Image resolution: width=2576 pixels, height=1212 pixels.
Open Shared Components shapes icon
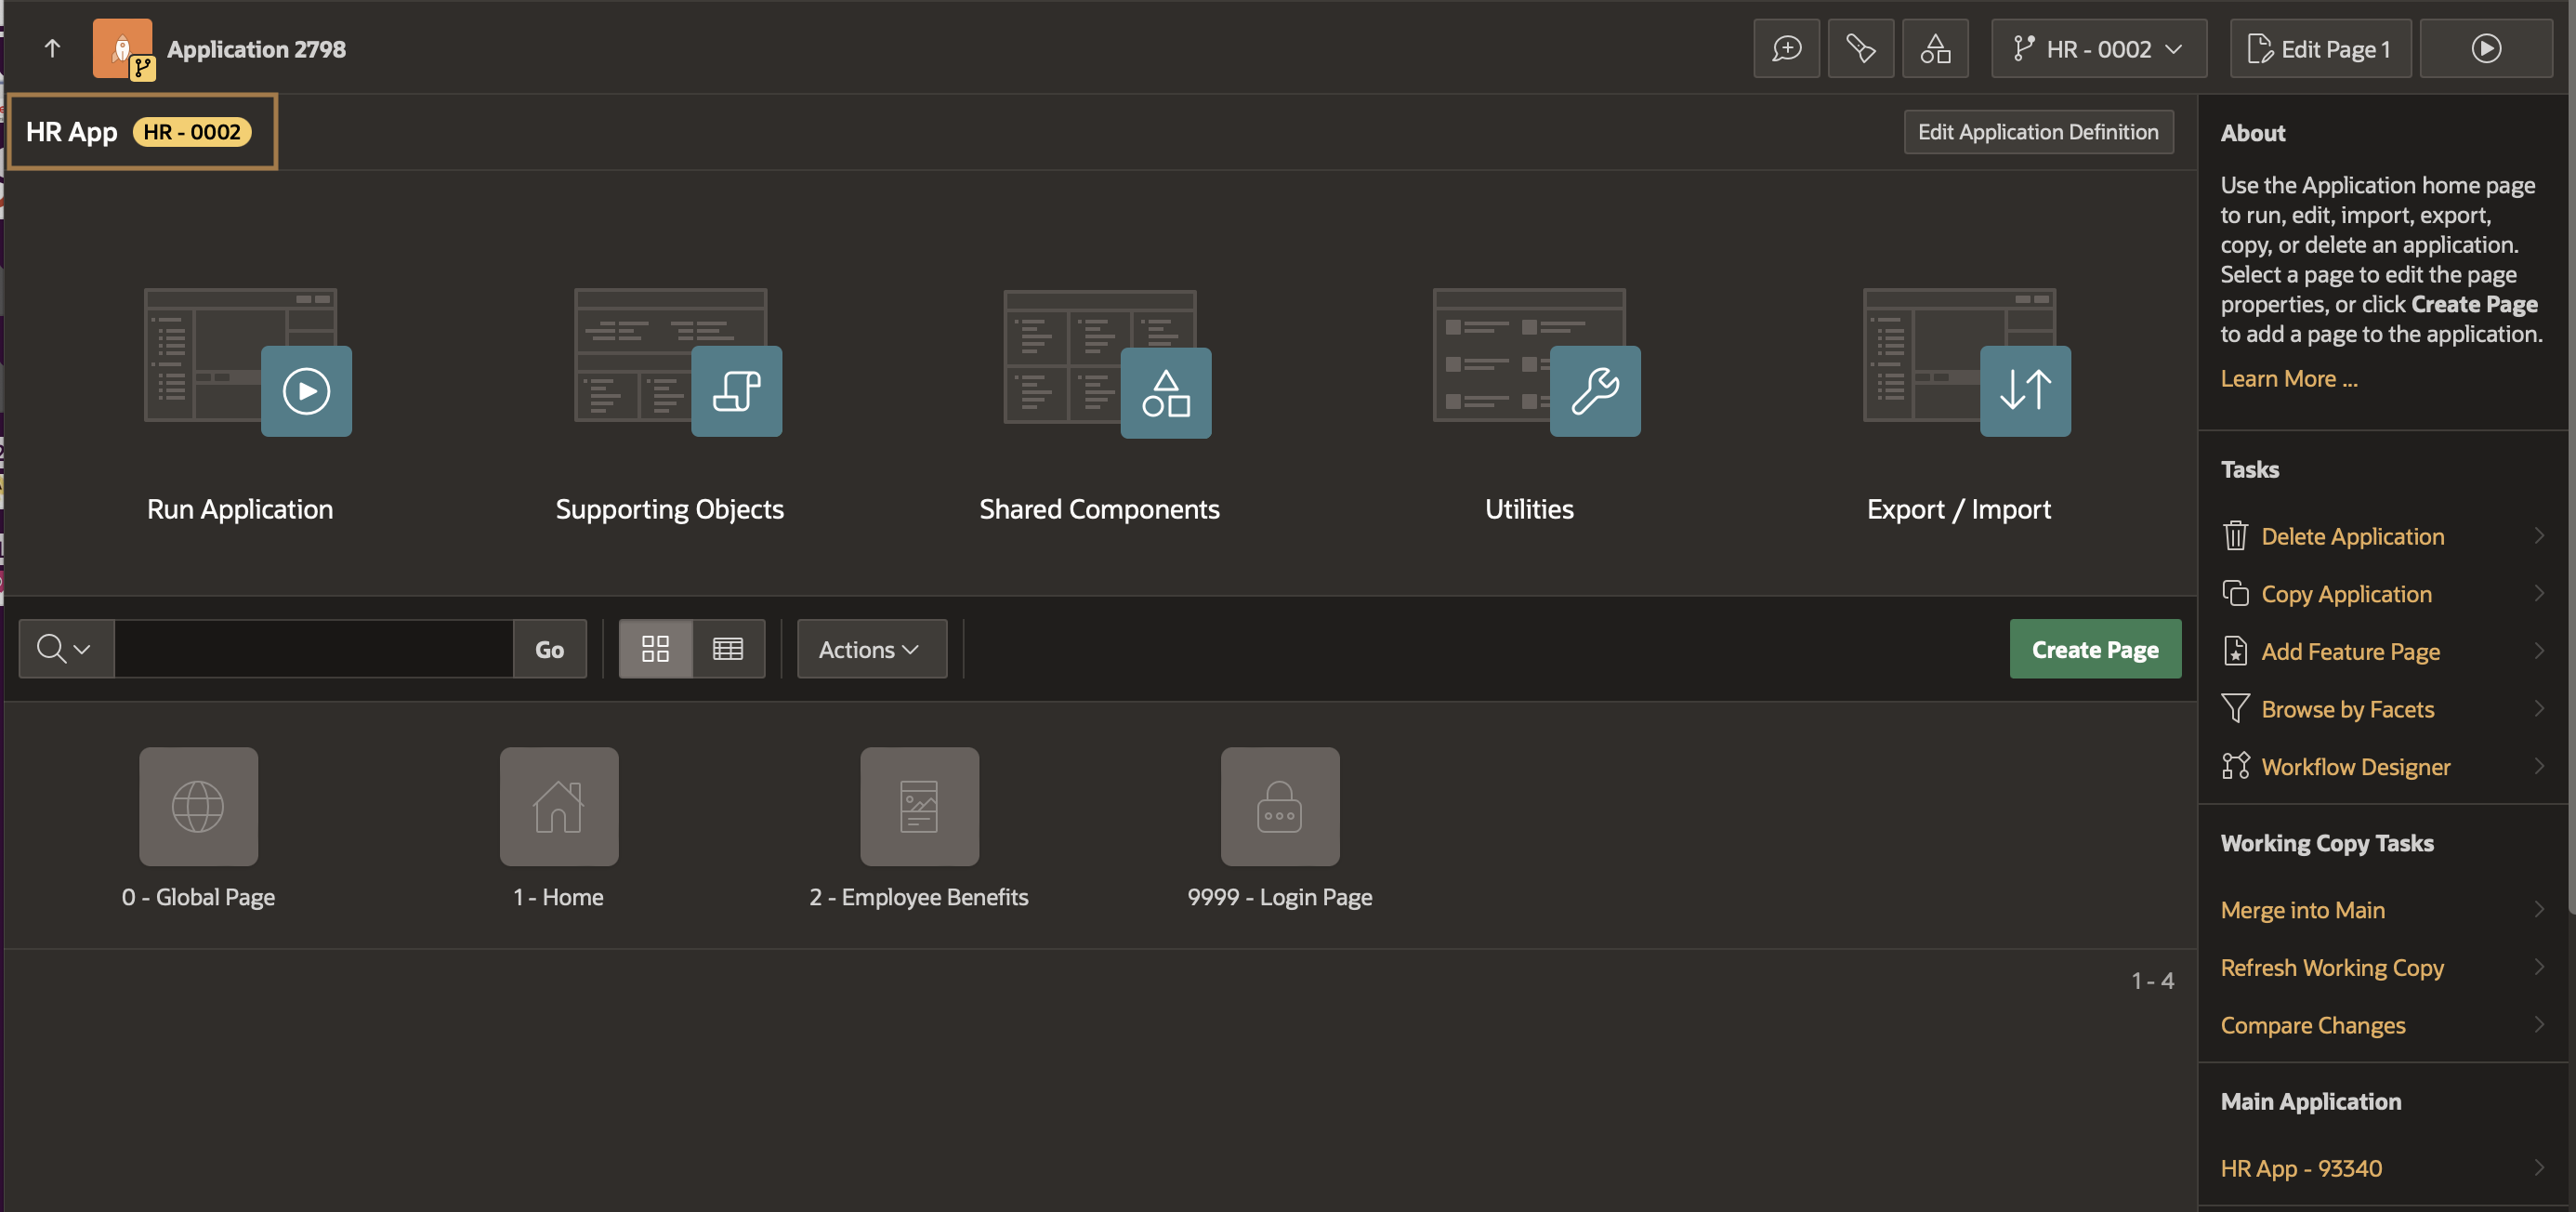(x=1165, y=392)
